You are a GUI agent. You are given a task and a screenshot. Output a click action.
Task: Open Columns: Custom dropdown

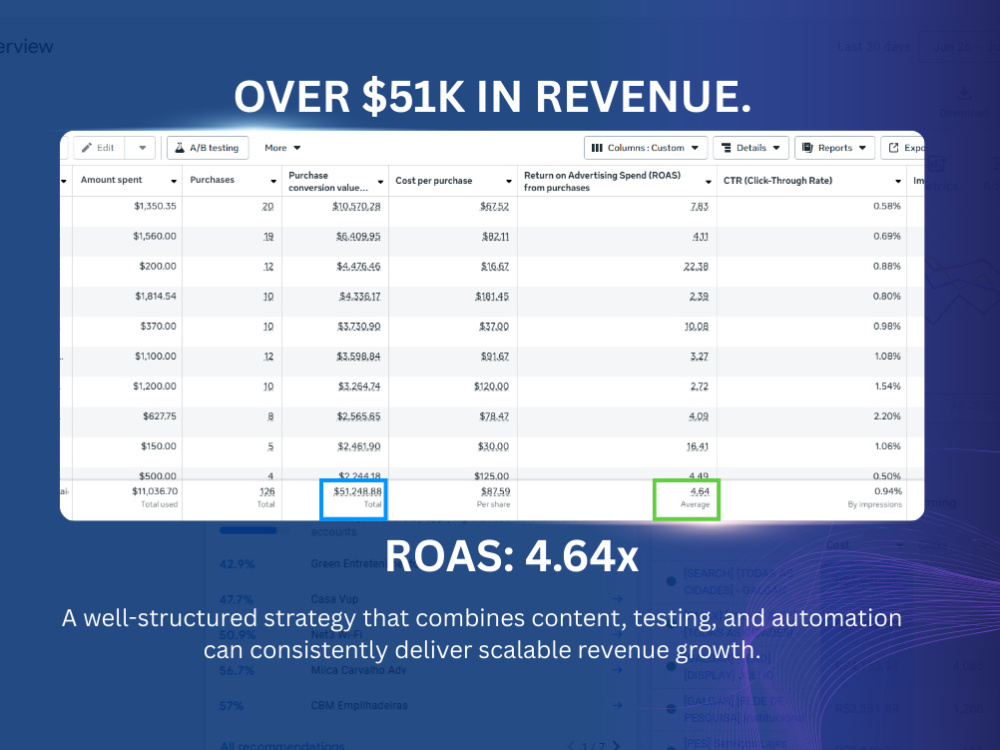(x=645, y=148)
